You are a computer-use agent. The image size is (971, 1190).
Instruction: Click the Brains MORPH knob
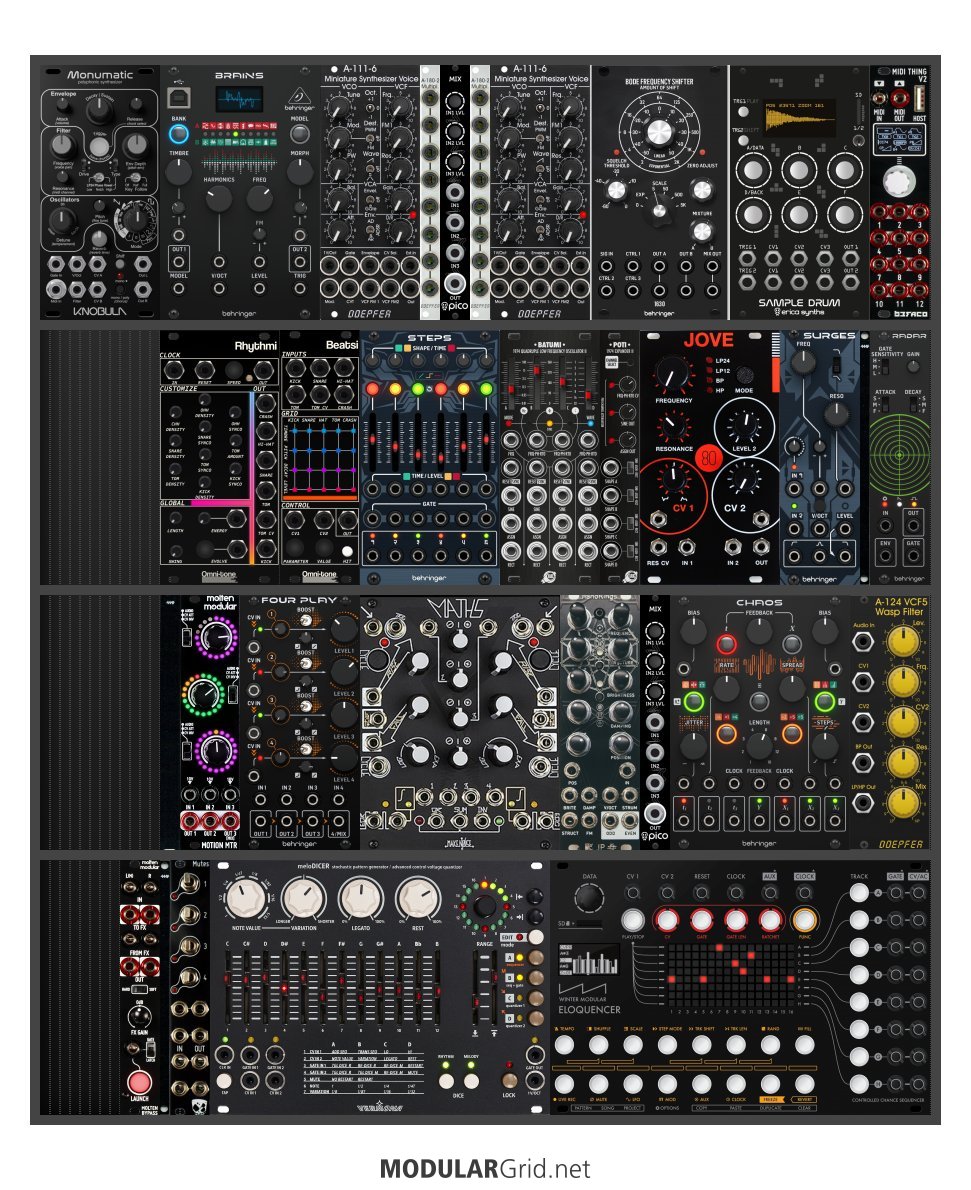coord(300,172)
